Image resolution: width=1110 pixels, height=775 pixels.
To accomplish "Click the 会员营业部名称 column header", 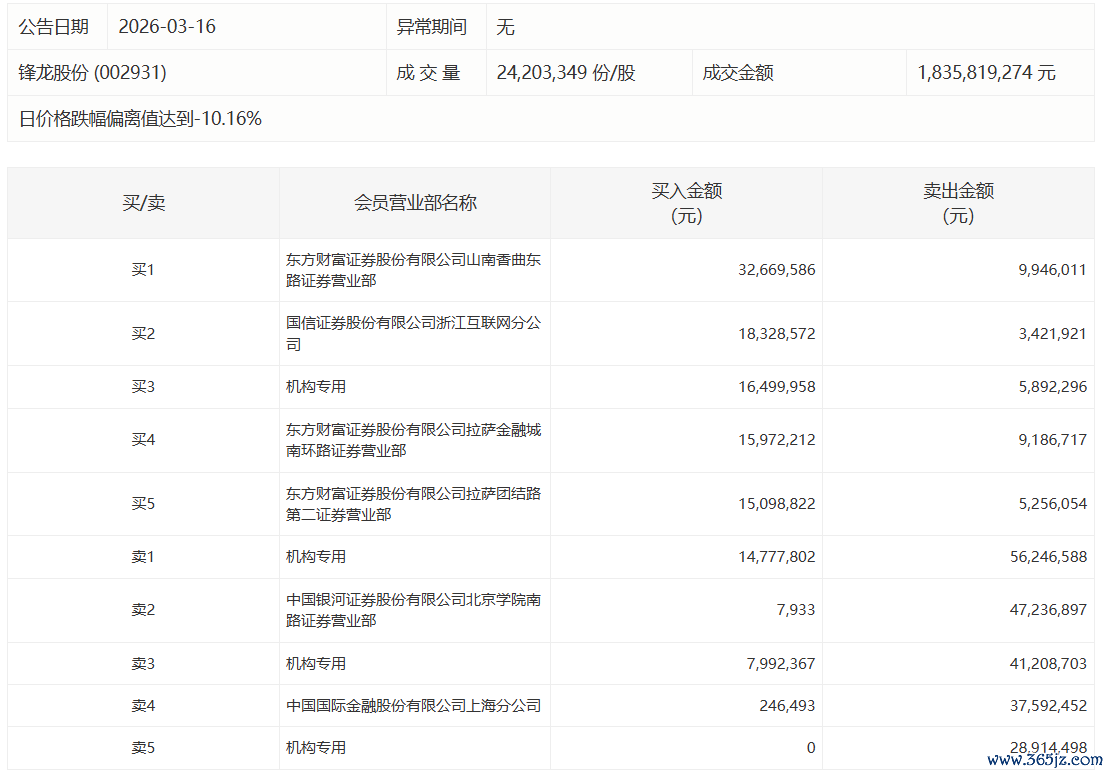I will (416, 203).
